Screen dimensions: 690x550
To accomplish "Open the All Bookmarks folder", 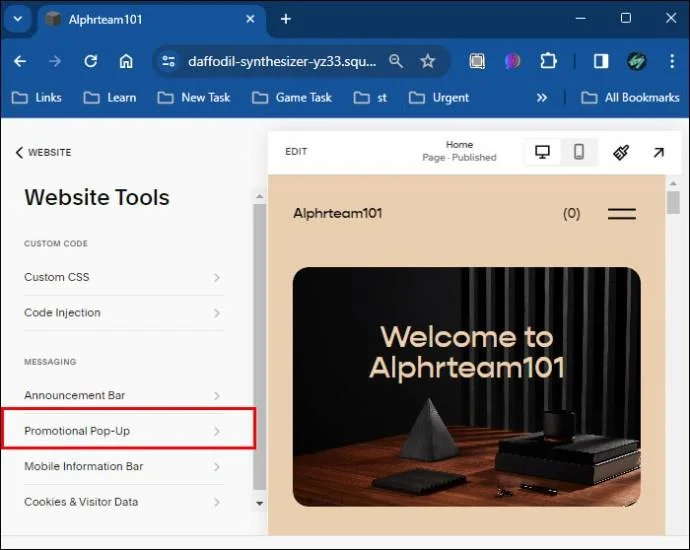I will (630, 98).
